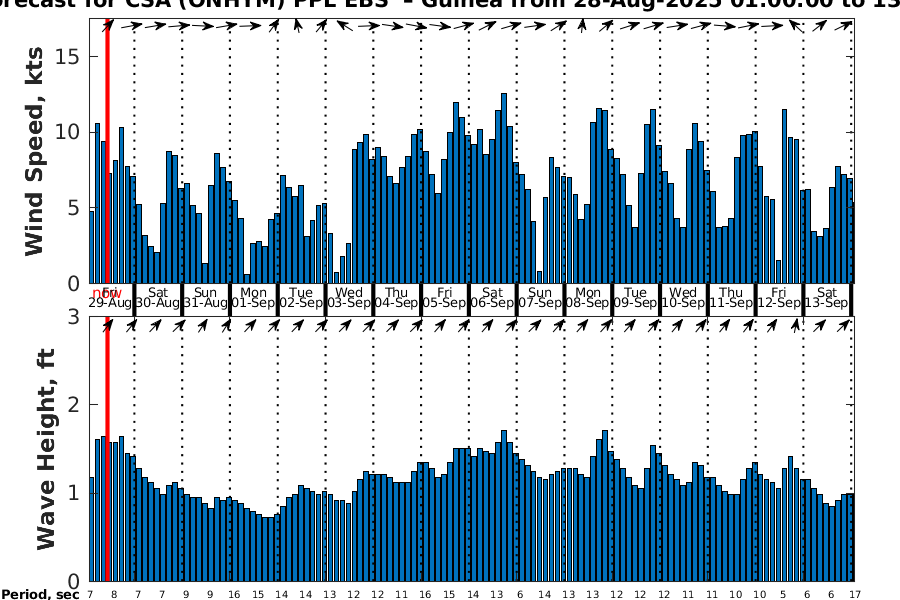
Task: Click the 'Wind Speed, kts' axis label
Action: coord(34,151)
